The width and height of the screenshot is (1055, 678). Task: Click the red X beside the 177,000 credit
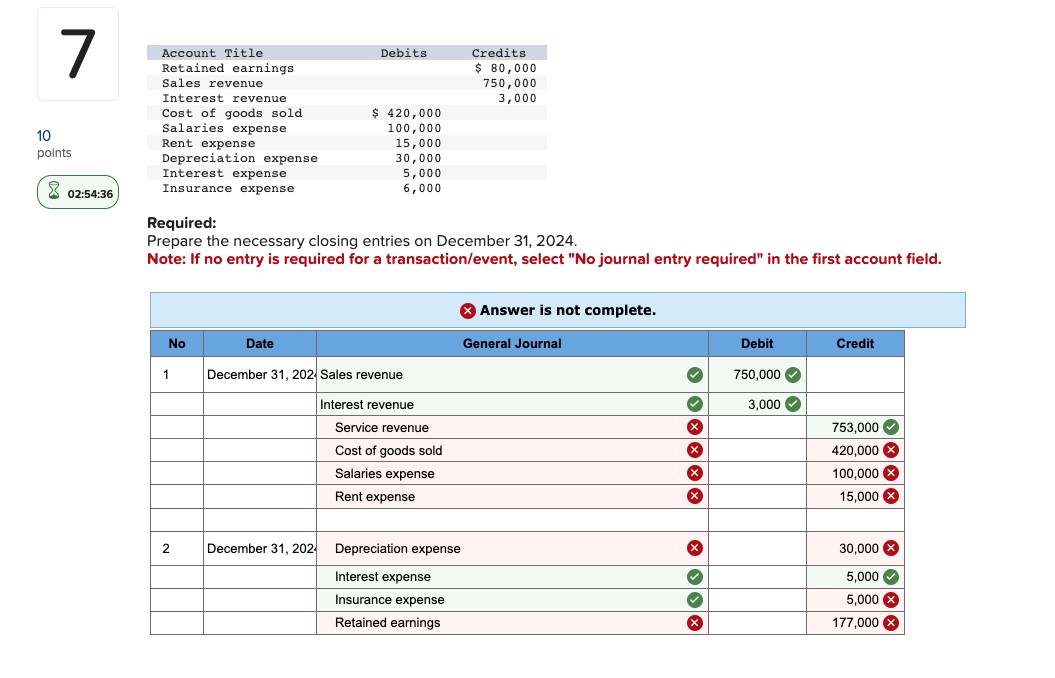point(890,622)
